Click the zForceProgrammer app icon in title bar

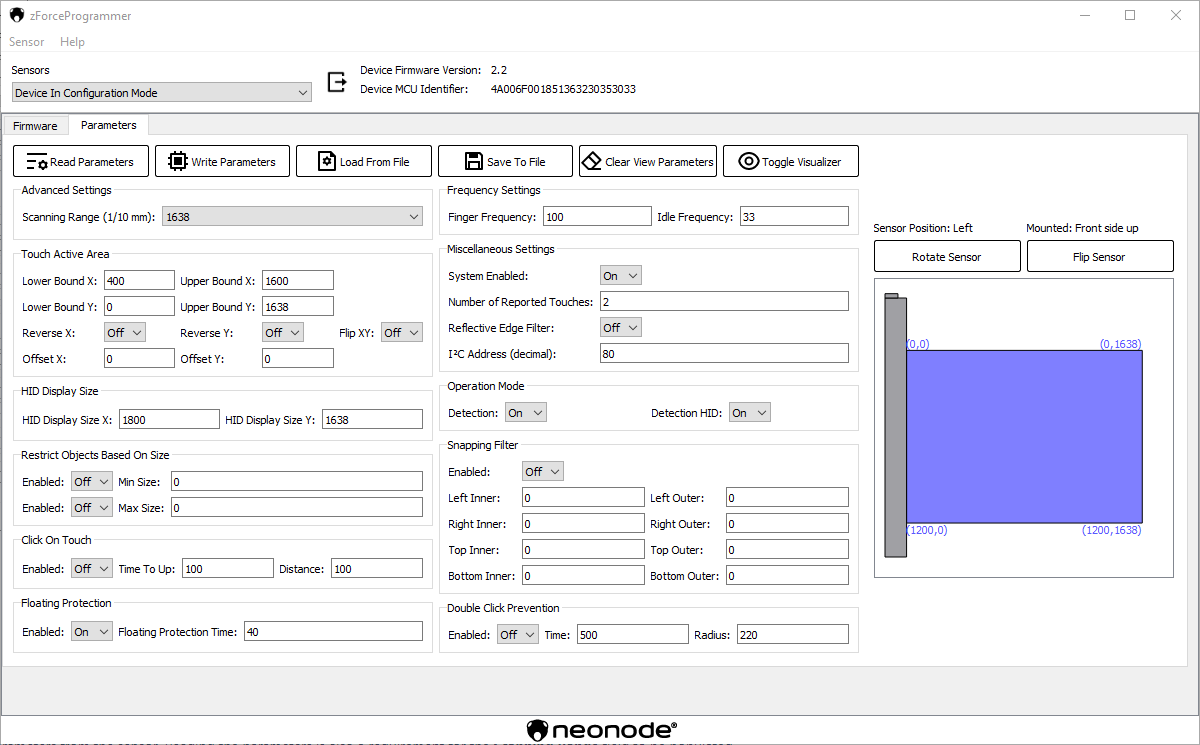[x=17, y=16]
